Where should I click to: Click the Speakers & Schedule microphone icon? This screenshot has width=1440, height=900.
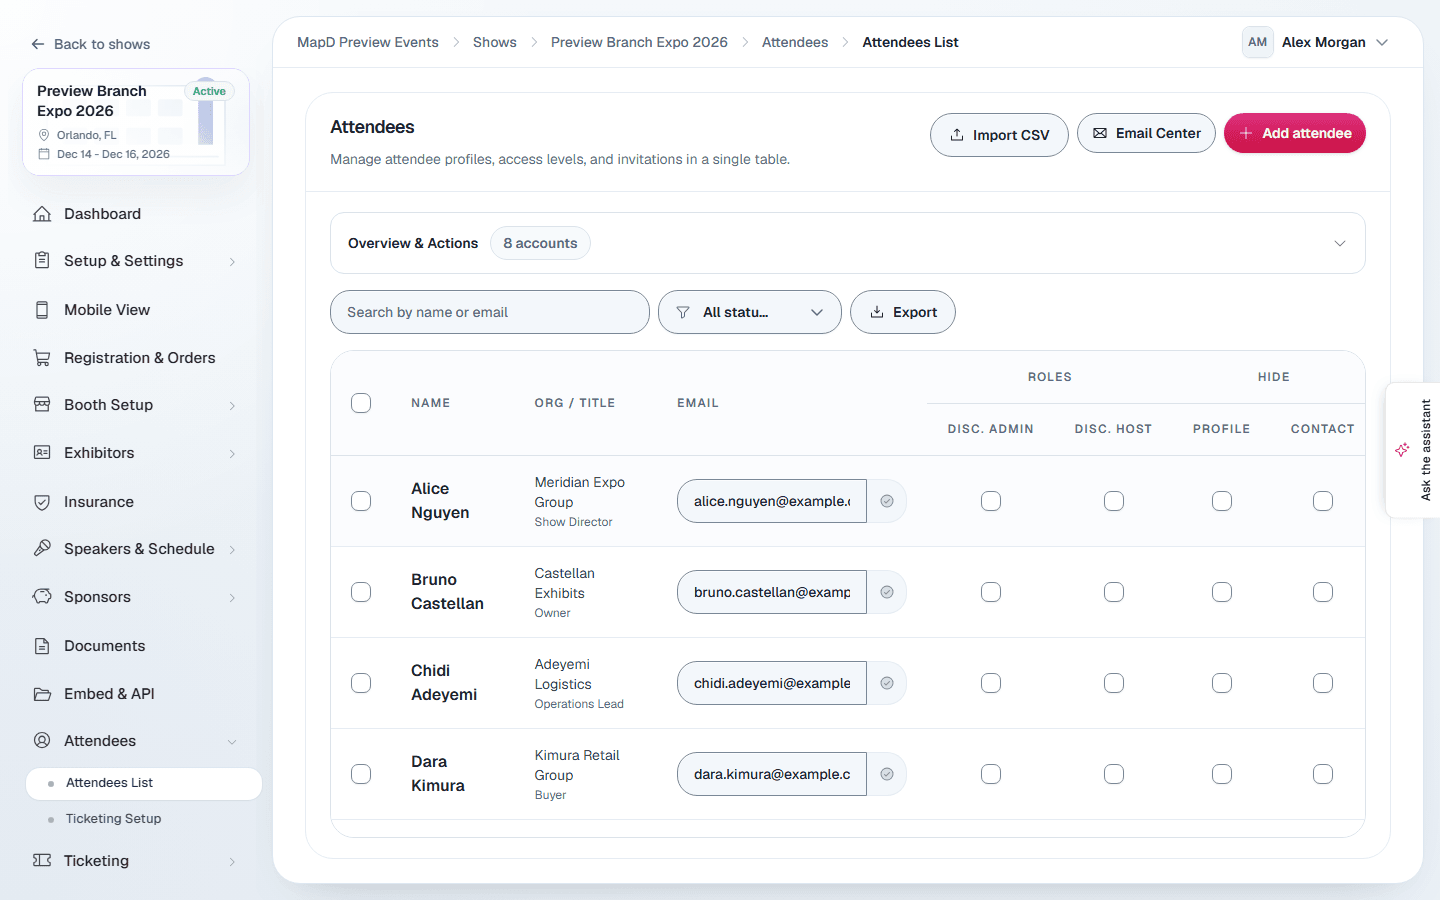42,549
